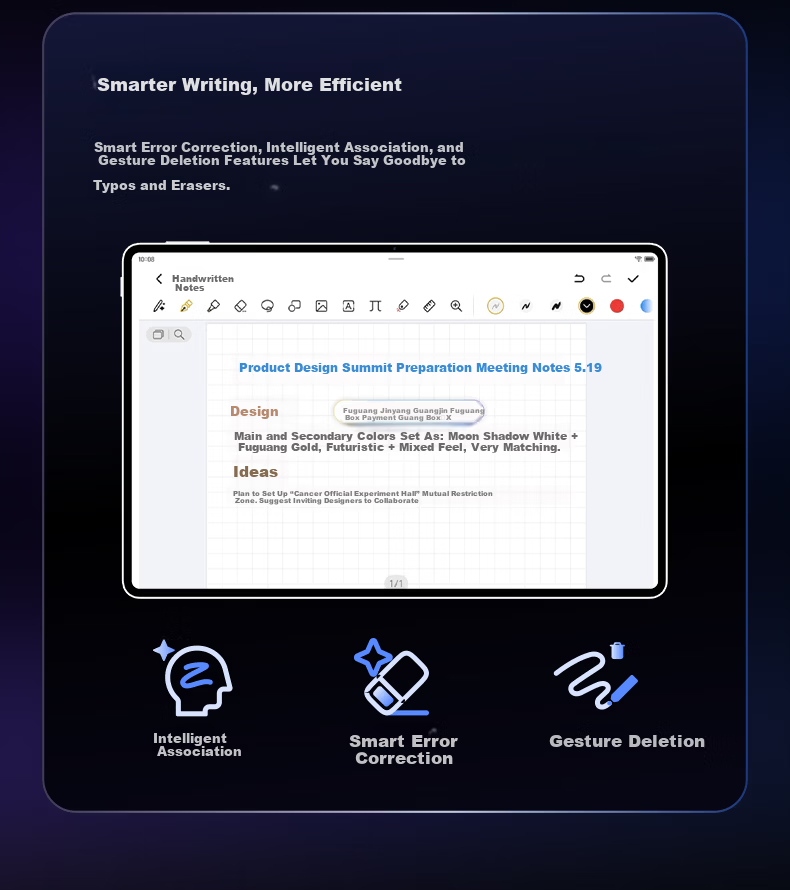Click the Design heading
The height and width of the screenshot is (890, 790).
pos(254,411)
